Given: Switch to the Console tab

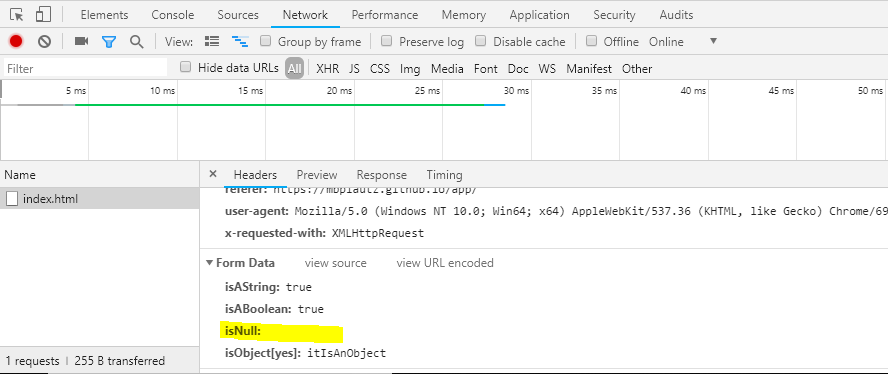Looking at the screenshot, I should pos(173,15).
